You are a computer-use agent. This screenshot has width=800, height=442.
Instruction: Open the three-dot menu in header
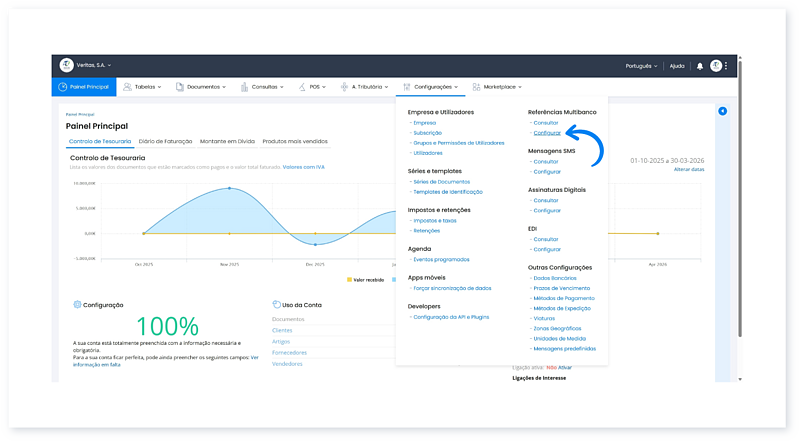click(x=727, y=66)
